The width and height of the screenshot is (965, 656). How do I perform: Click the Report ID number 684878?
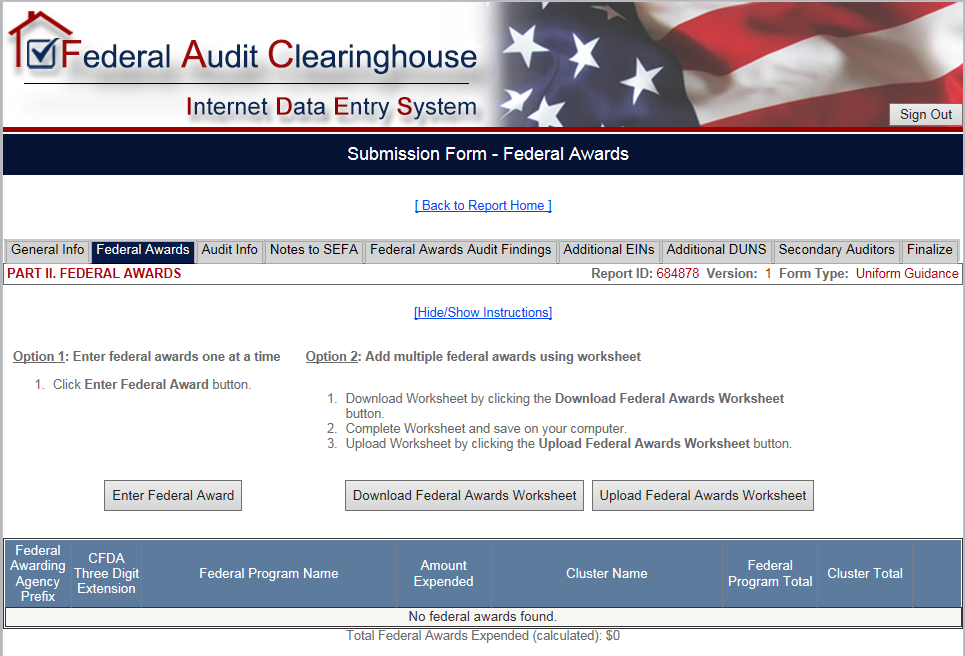tap(678, 274)
